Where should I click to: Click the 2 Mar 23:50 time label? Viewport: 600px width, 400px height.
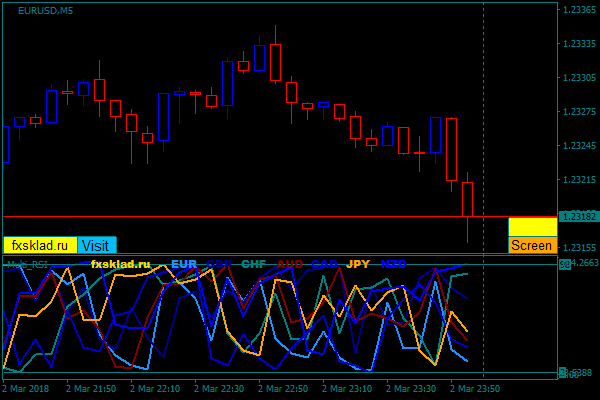coord(474,389)
